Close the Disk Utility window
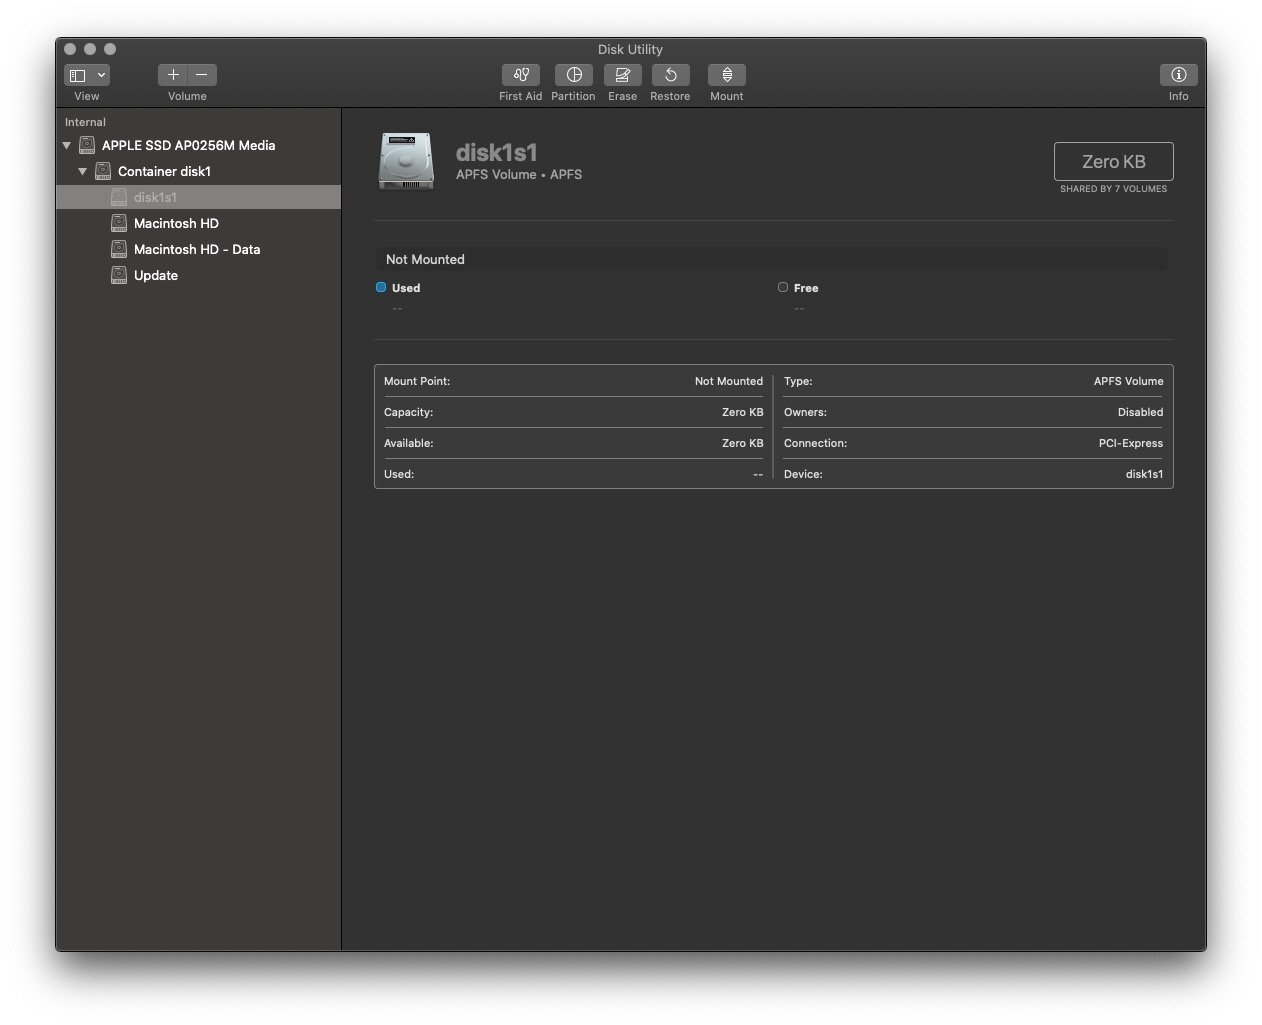The width and height of the screenshot is (1262, 1025). (70, 49)
